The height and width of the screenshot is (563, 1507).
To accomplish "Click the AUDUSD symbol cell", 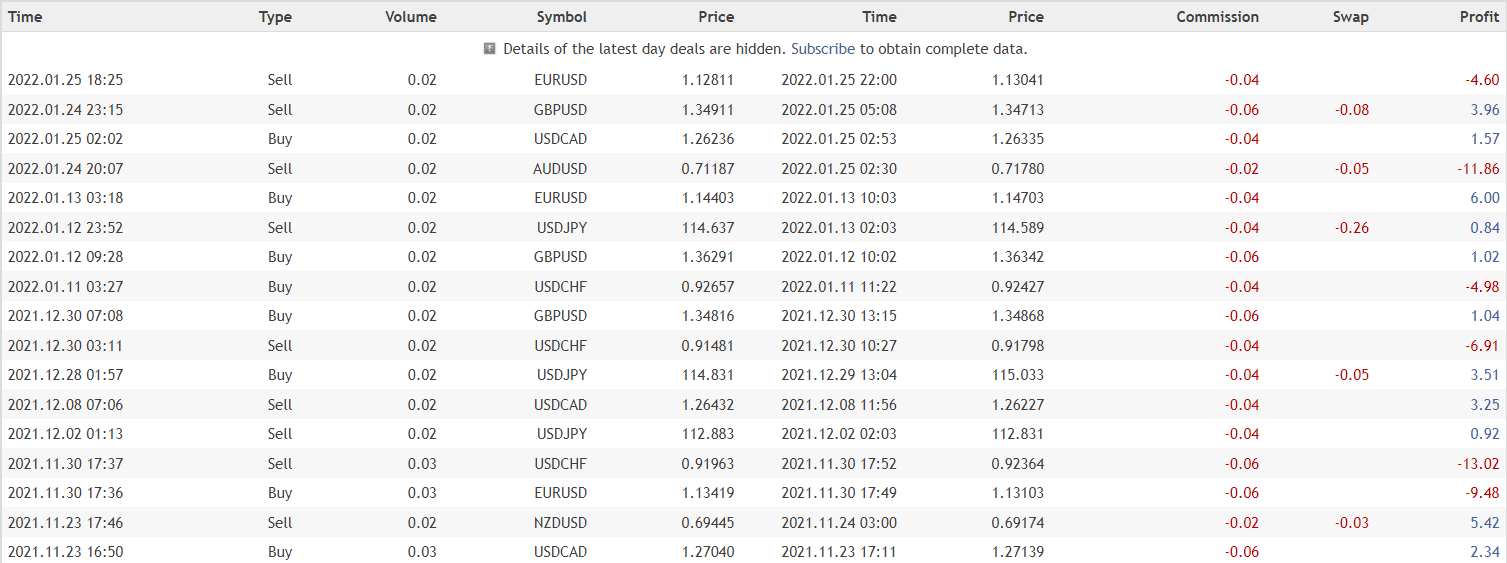I will coord(560,169).
